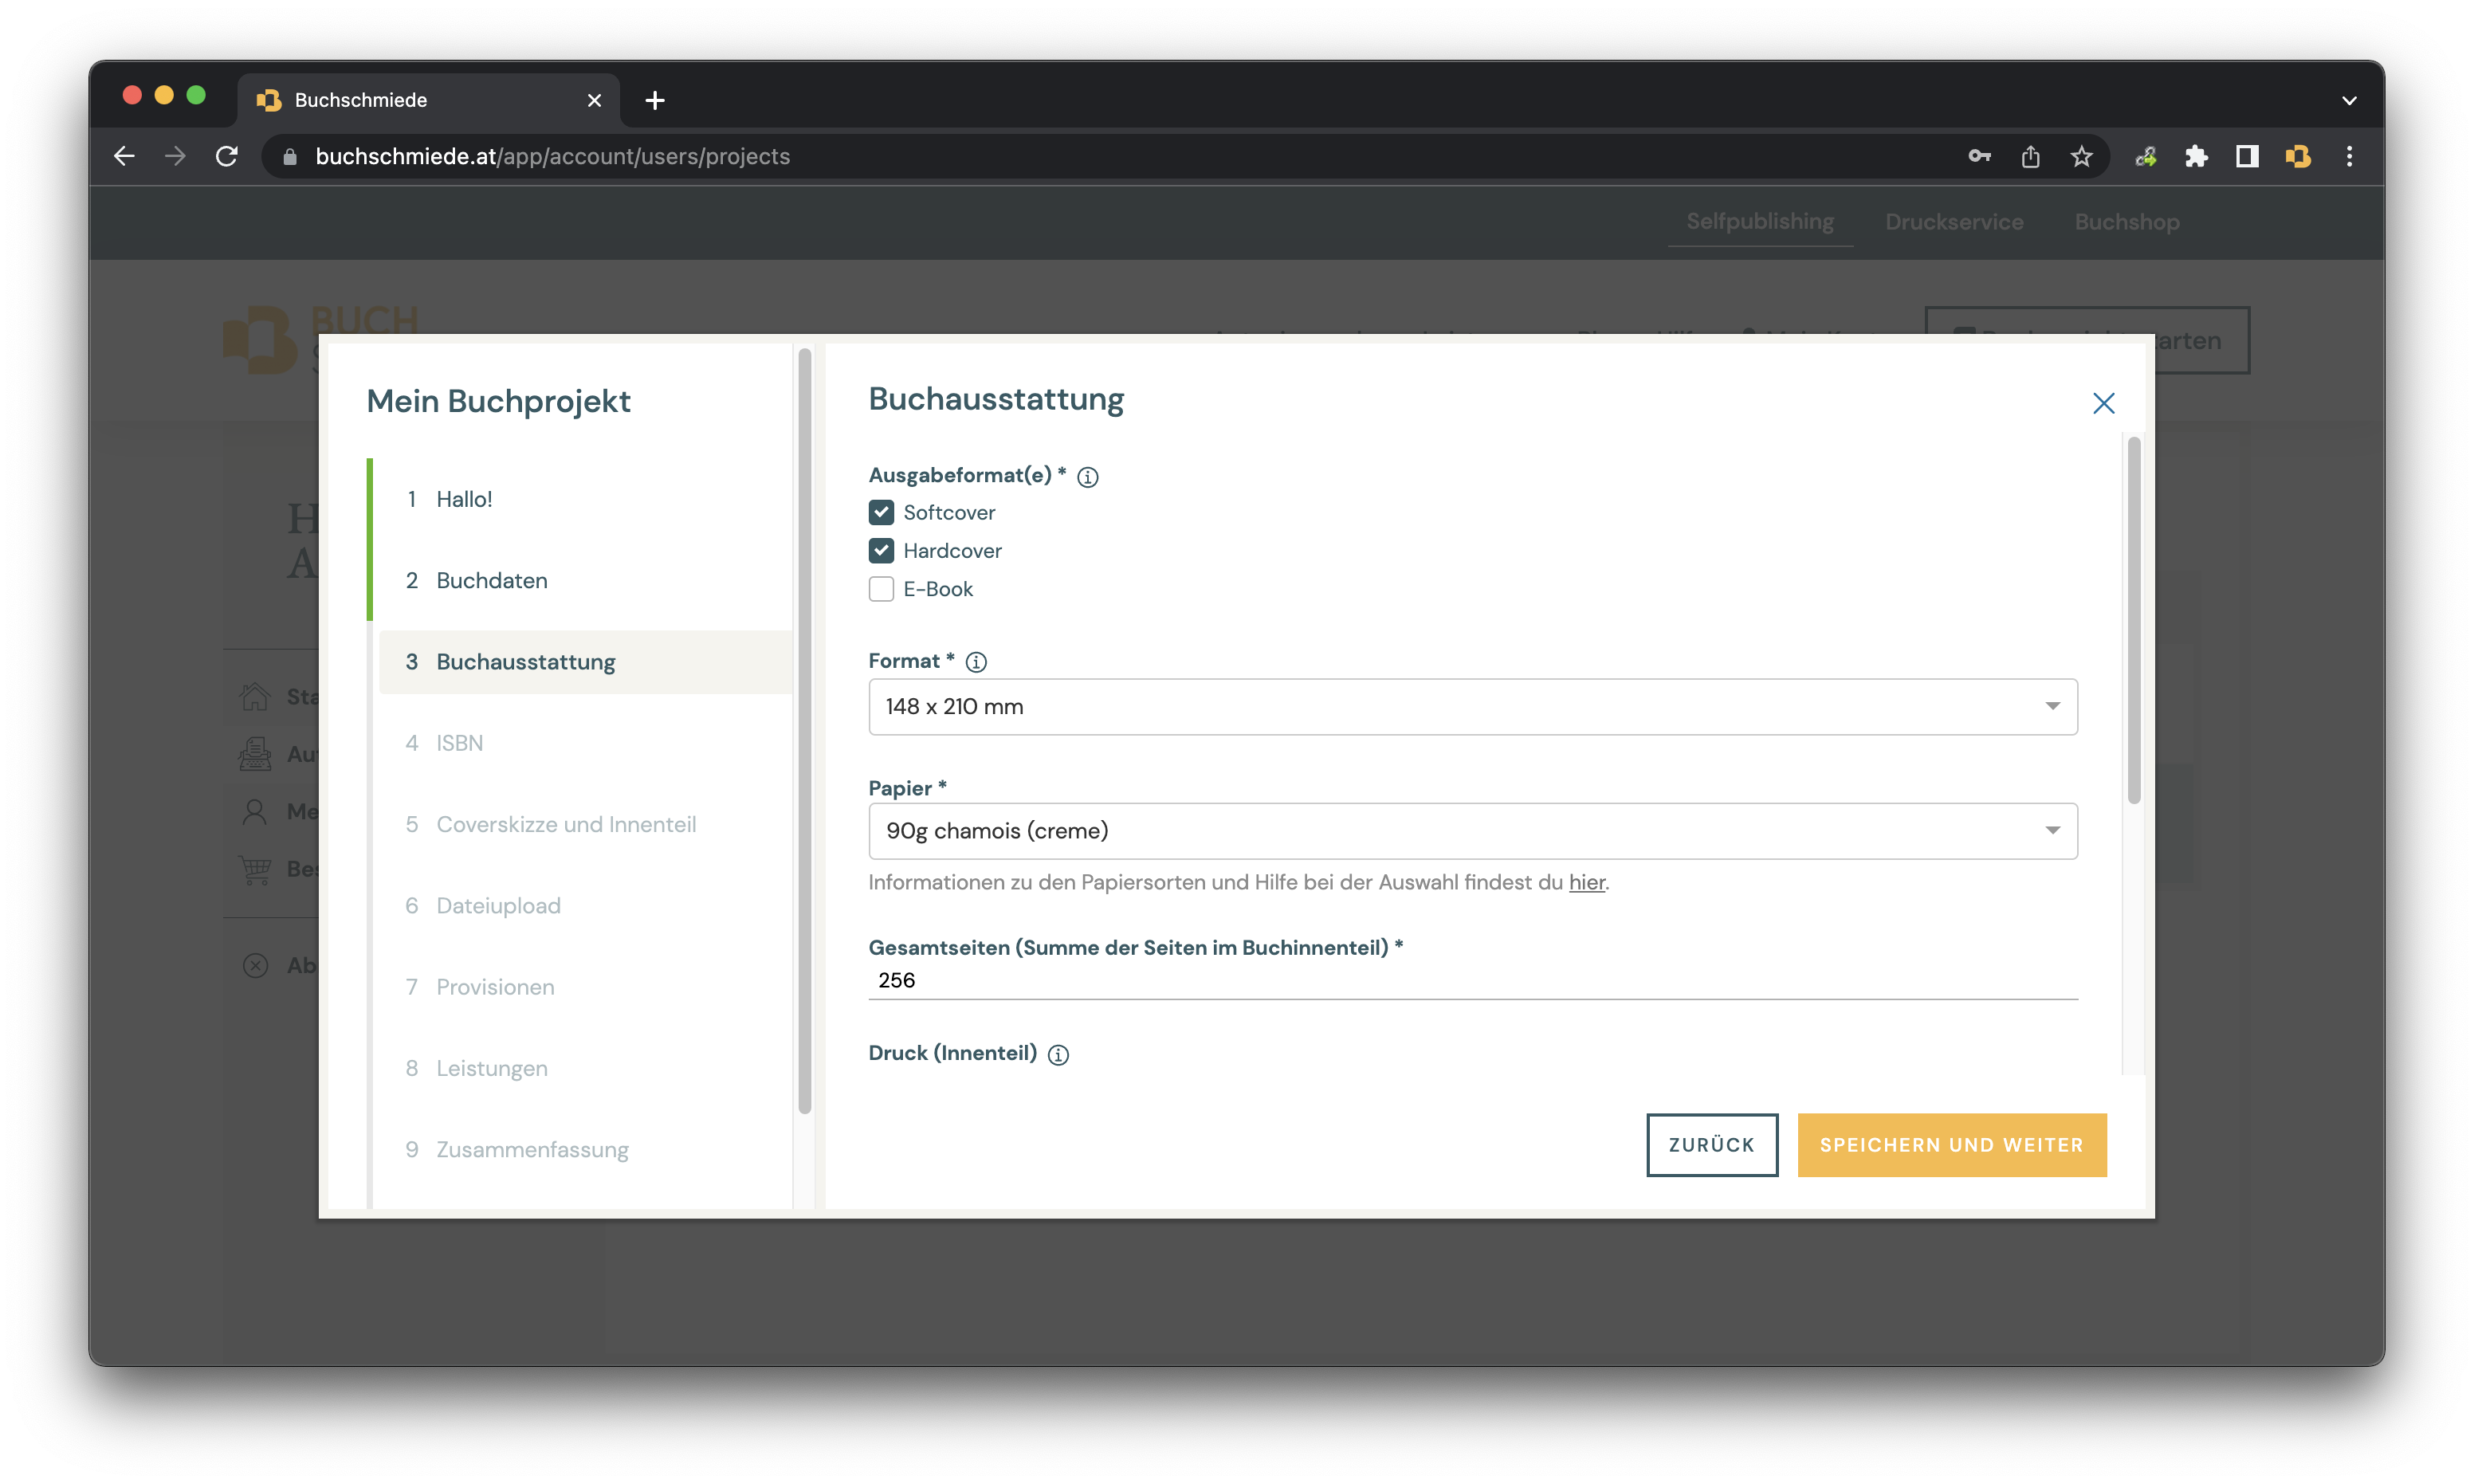Close the Buchausstattung dialog with X
2474x1484 pixels.
pos(2103,403)
